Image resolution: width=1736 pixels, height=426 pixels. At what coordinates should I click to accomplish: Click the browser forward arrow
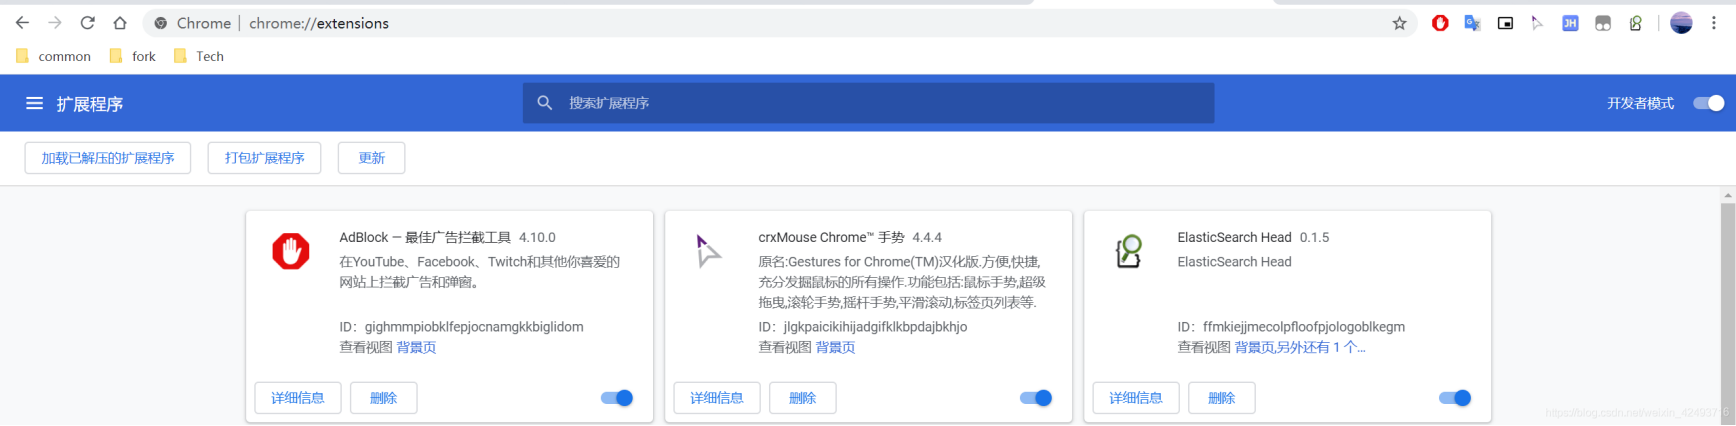pos(55,23)
